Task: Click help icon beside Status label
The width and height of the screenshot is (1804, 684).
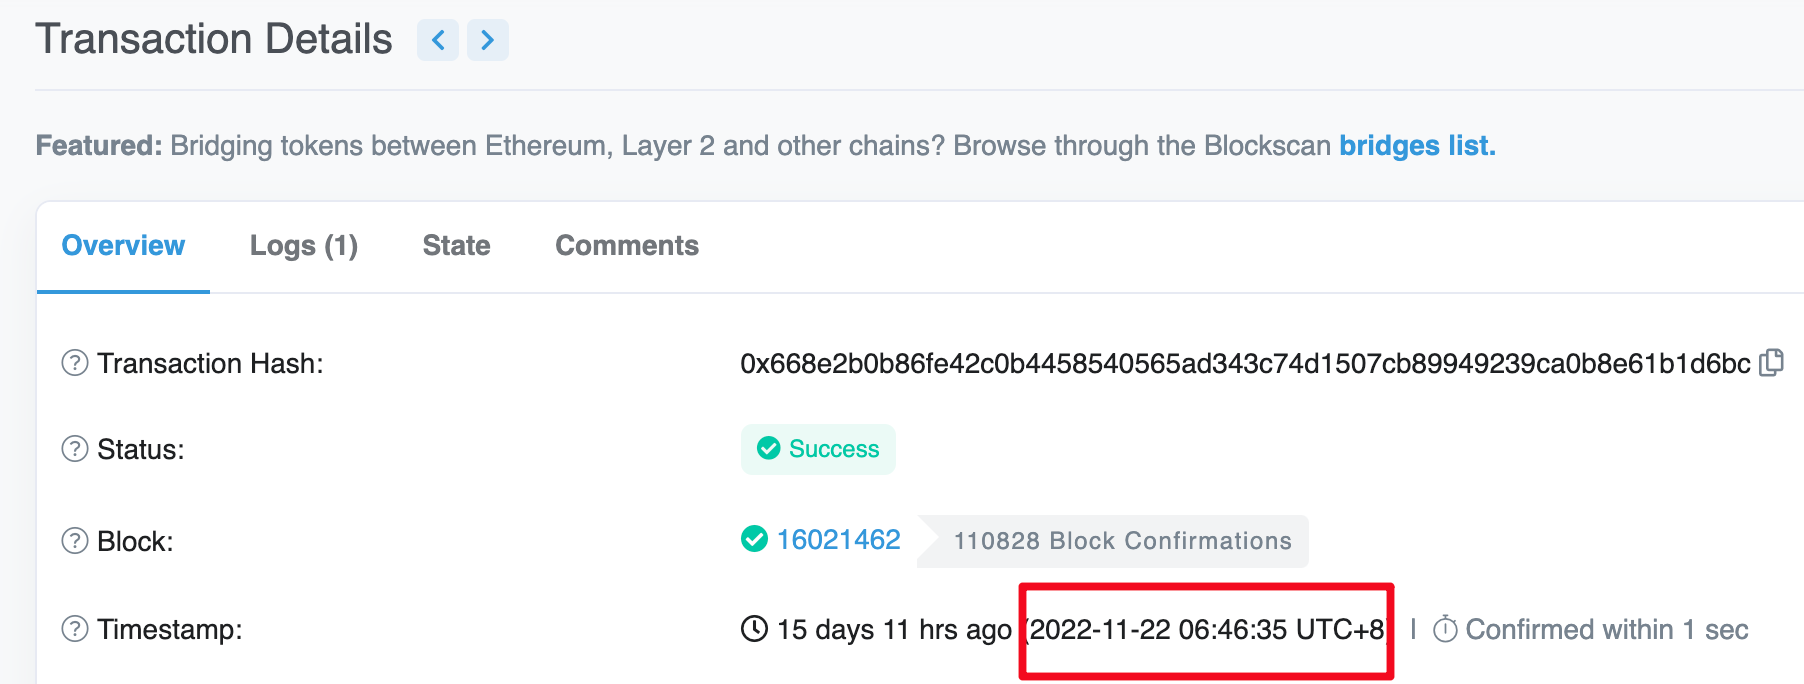Action: [75, 449]
